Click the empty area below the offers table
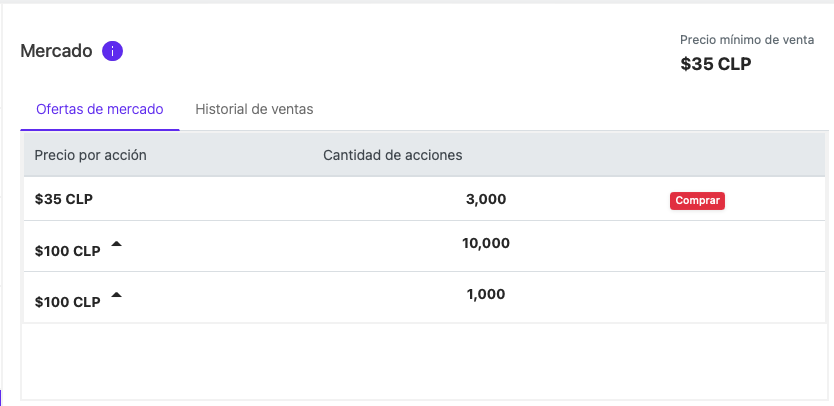Image resolution: width=834 pixels, height=406 pixels. 424,361
